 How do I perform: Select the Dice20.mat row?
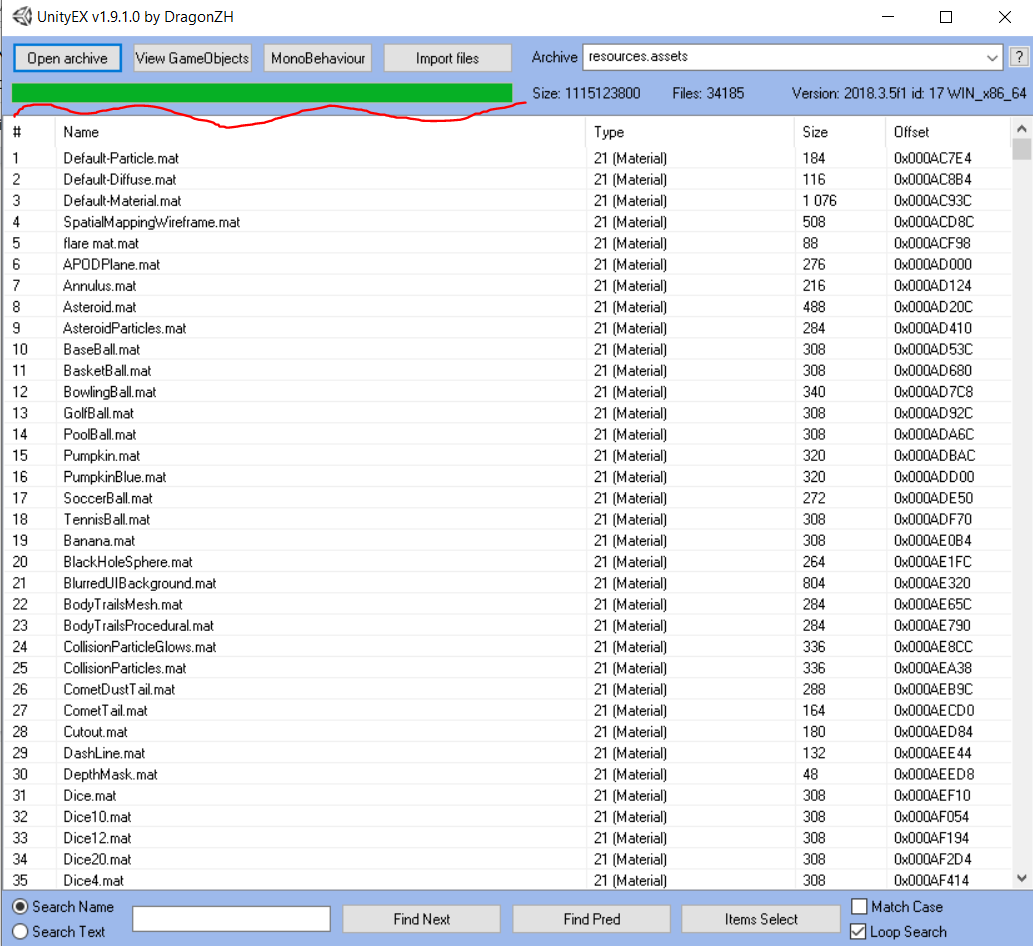click(508, 859)
